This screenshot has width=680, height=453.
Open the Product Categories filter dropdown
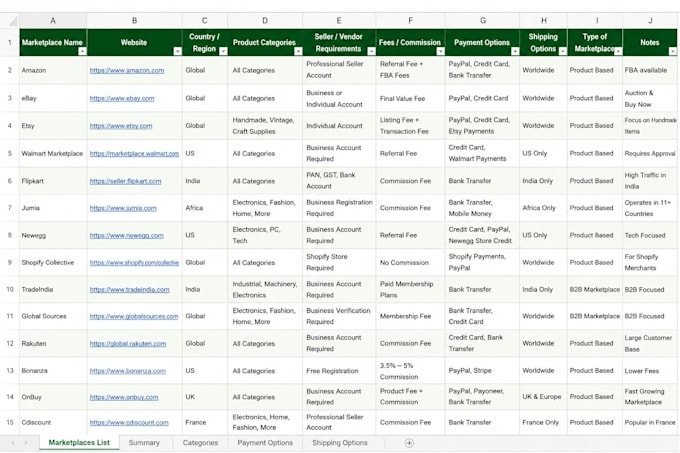[x=298, y=51]
